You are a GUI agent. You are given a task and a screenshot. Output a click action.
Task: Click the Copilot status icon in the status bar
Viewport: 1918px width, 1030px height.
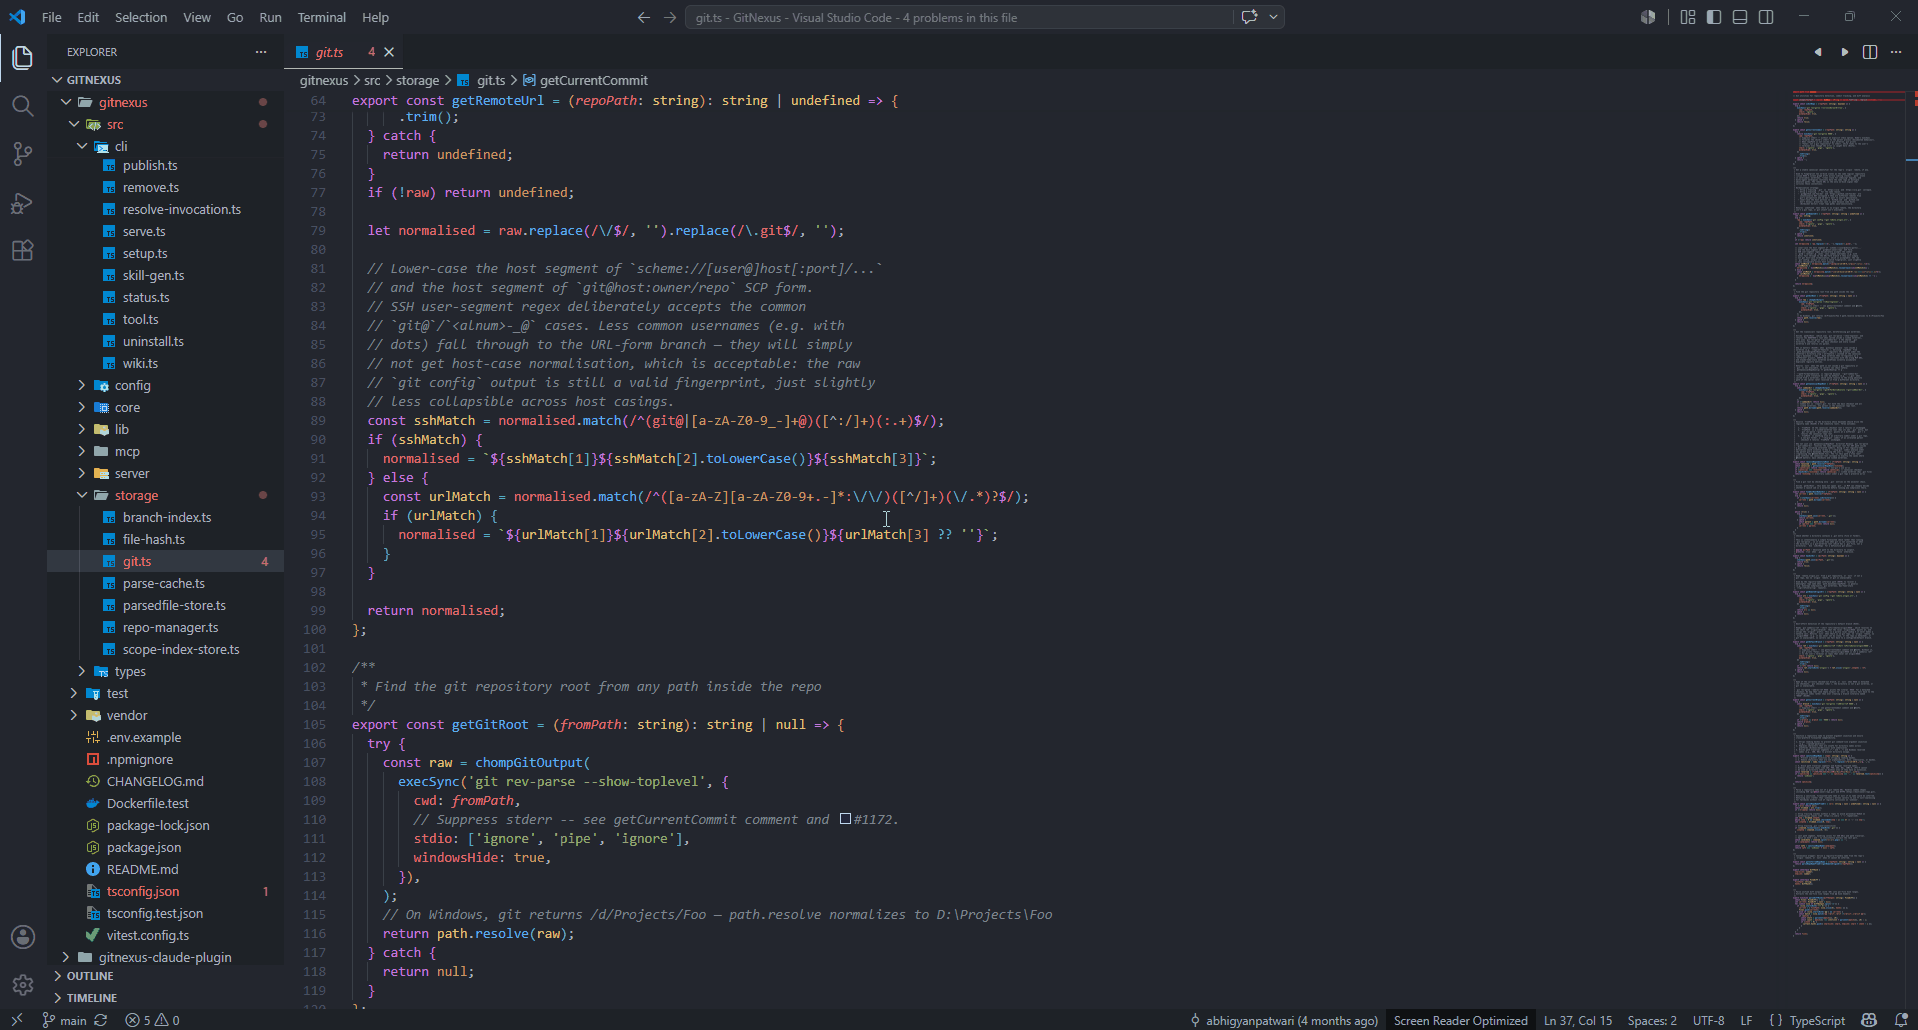[1869, 1020]
